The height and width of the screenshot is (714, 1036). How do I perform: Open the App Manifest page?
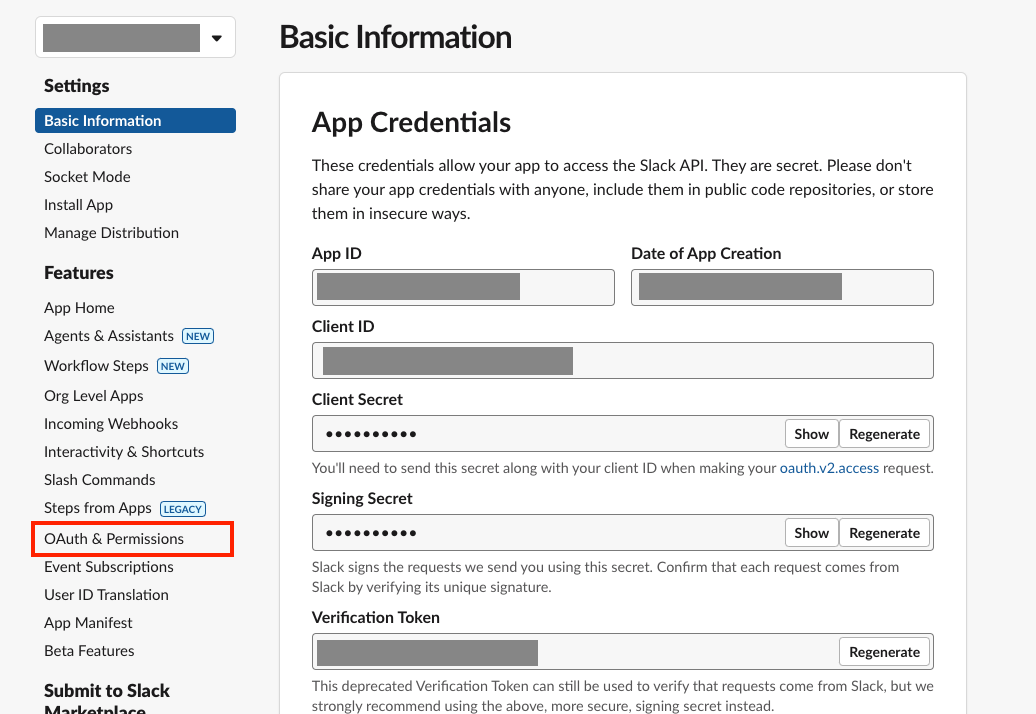coord(89,623)
